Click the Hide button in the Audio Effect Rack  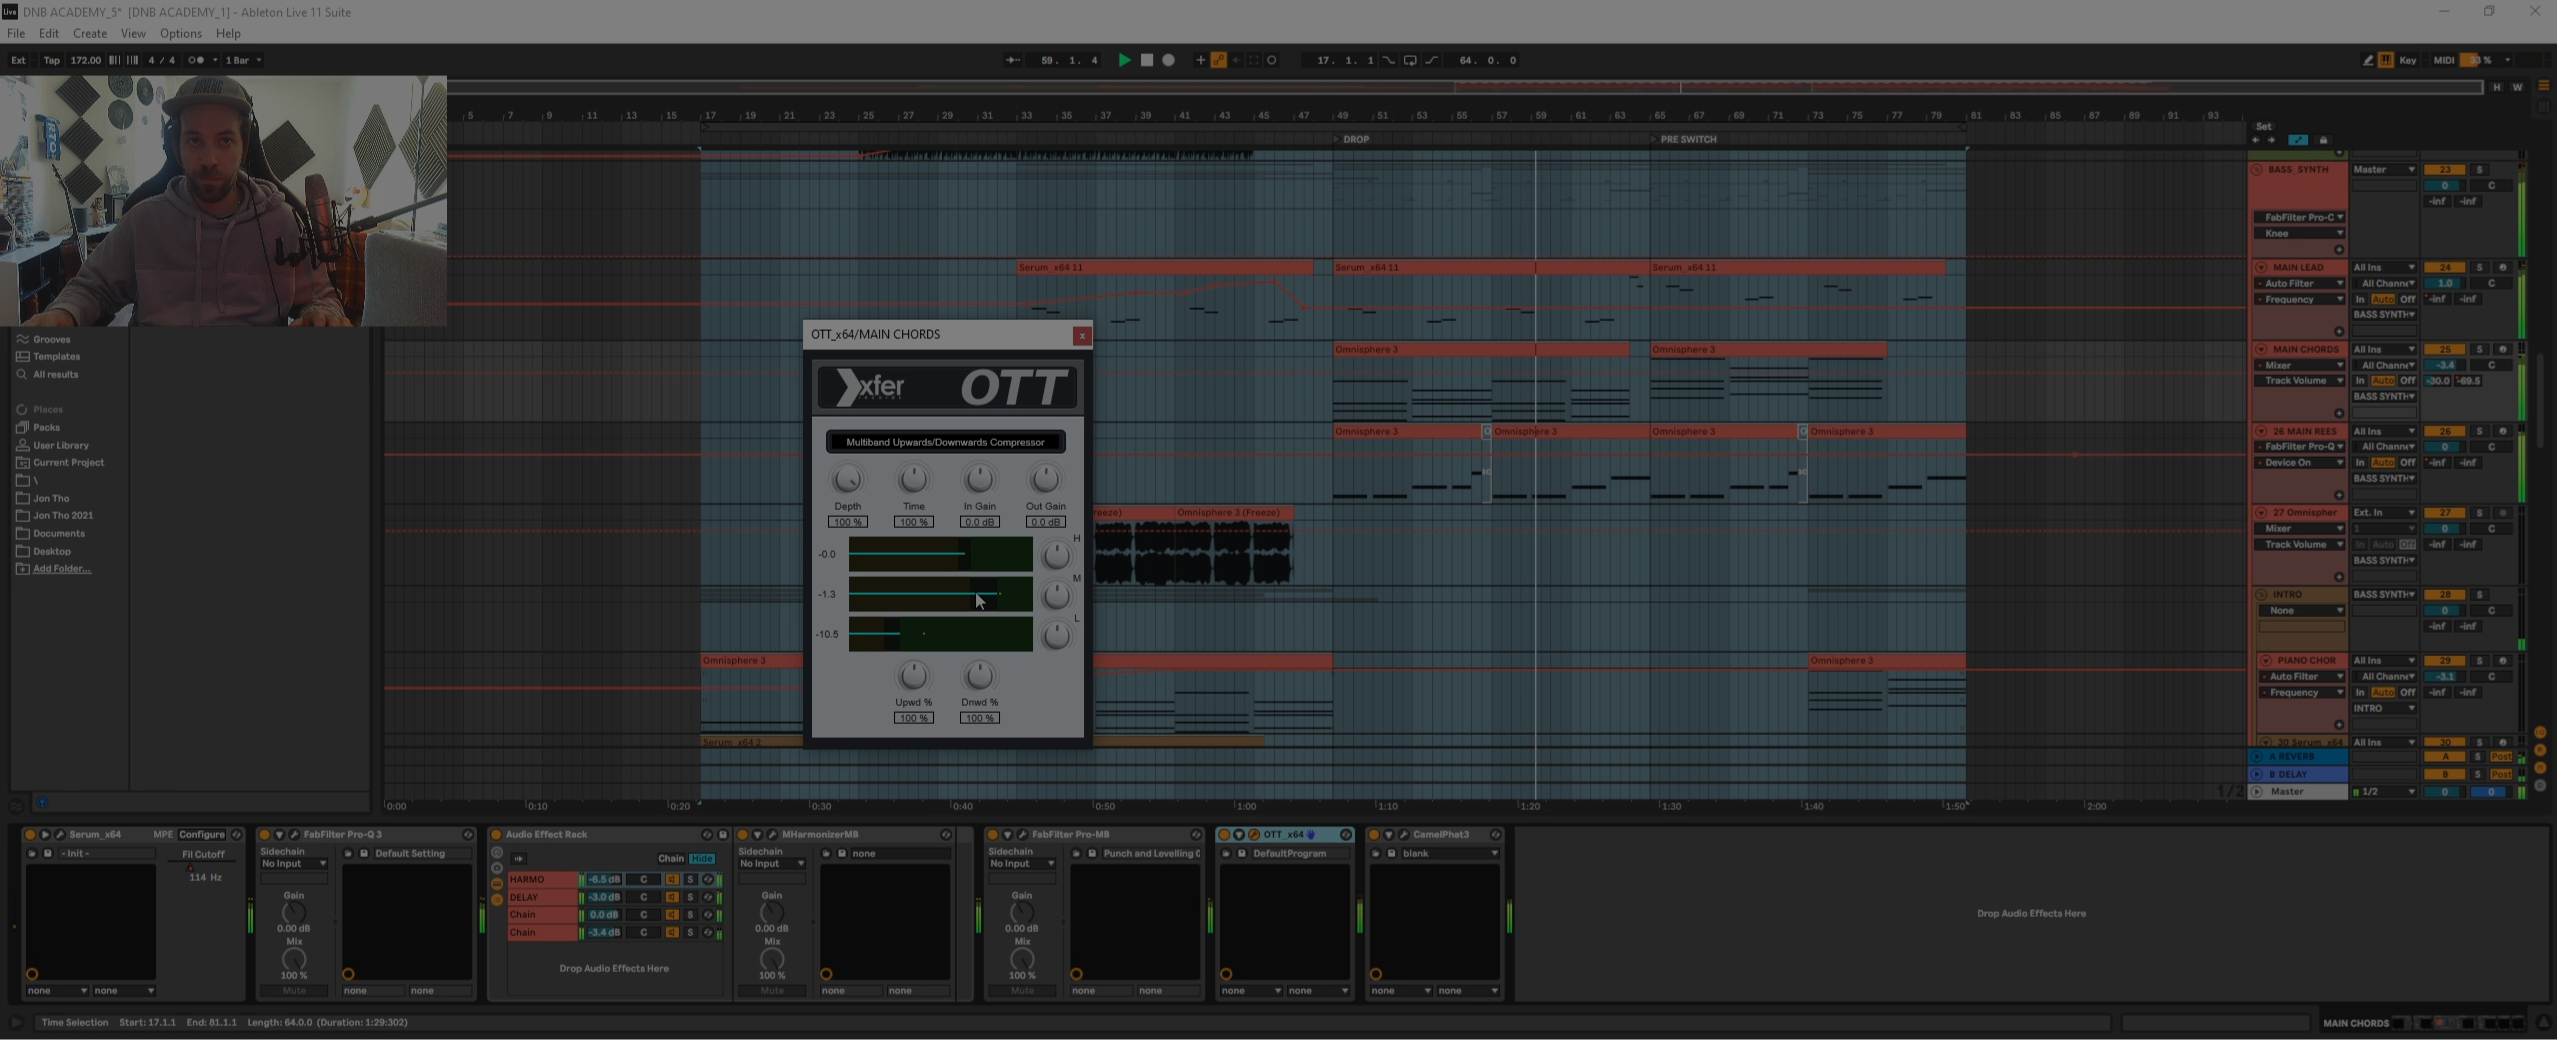pyautogui.click(x=702, y=858)
